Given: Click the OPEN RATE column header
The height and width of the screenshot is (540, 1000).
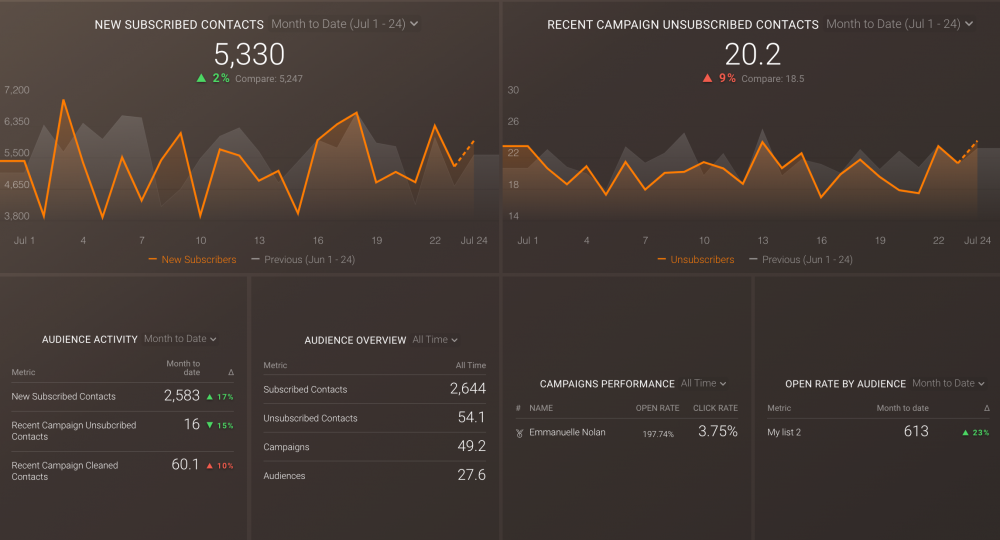Looking at the screenshot, I should coord(657,408).
